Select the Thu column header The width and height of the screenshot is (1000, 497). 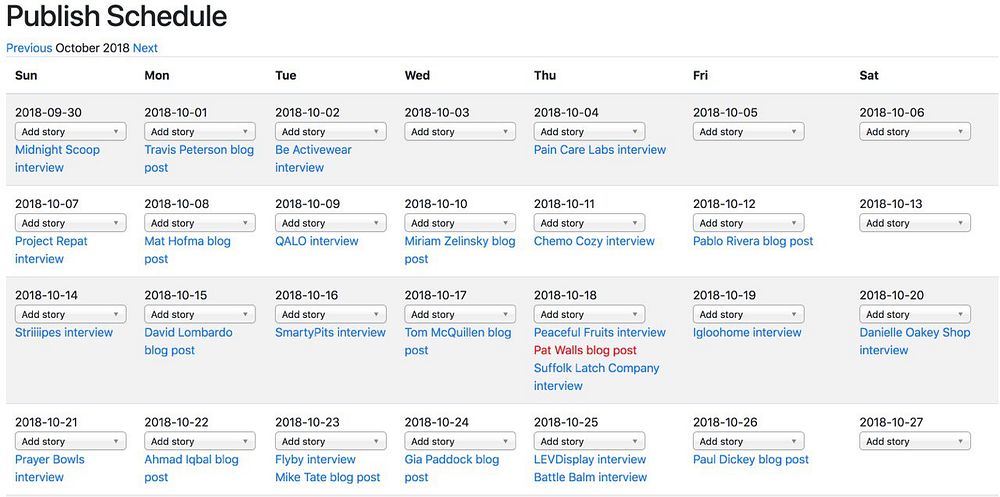tap(545, 75)
